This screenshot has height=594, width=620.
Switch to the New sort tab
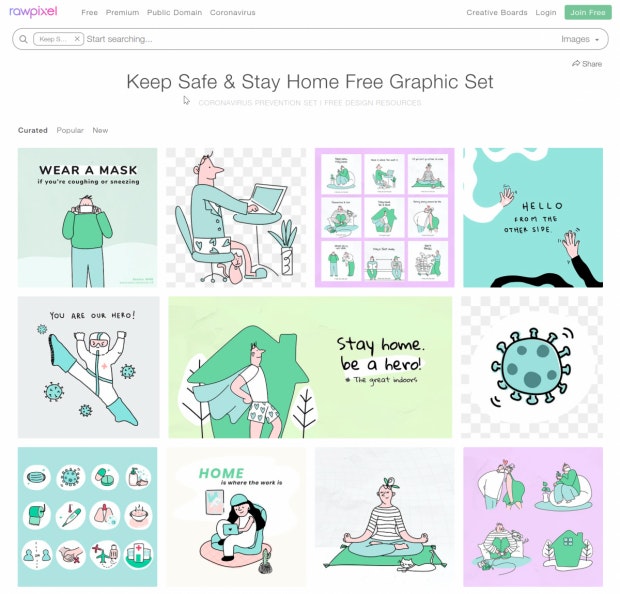100,130
